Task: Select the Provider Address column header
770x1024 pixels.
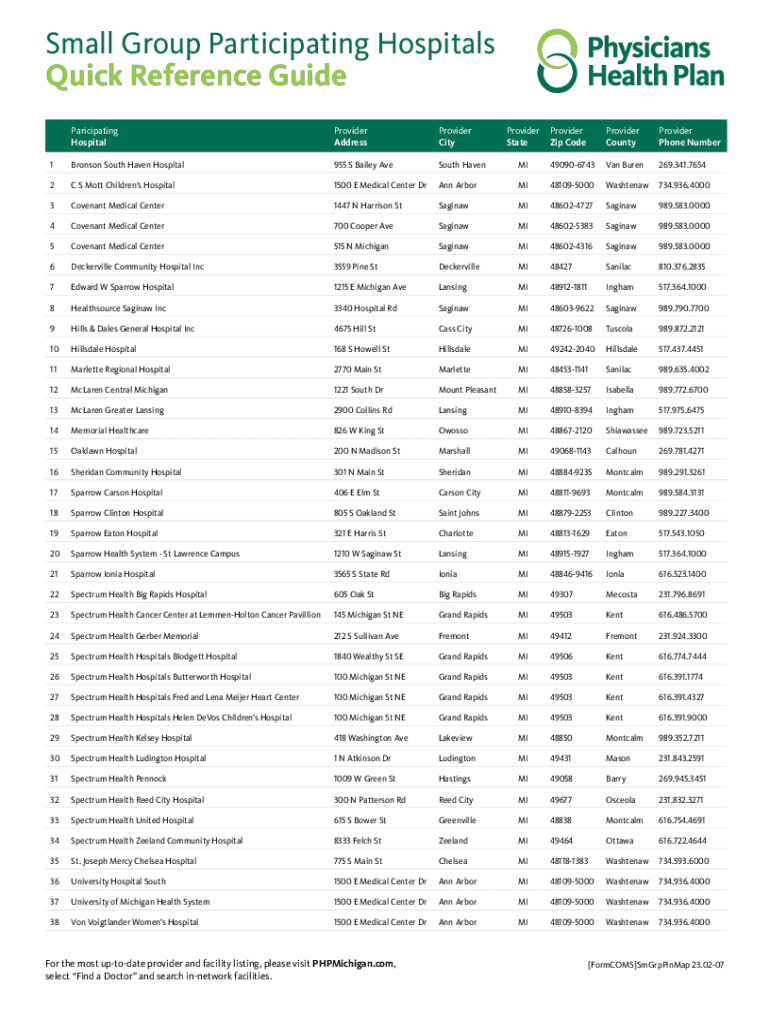Action: (351, 137)
